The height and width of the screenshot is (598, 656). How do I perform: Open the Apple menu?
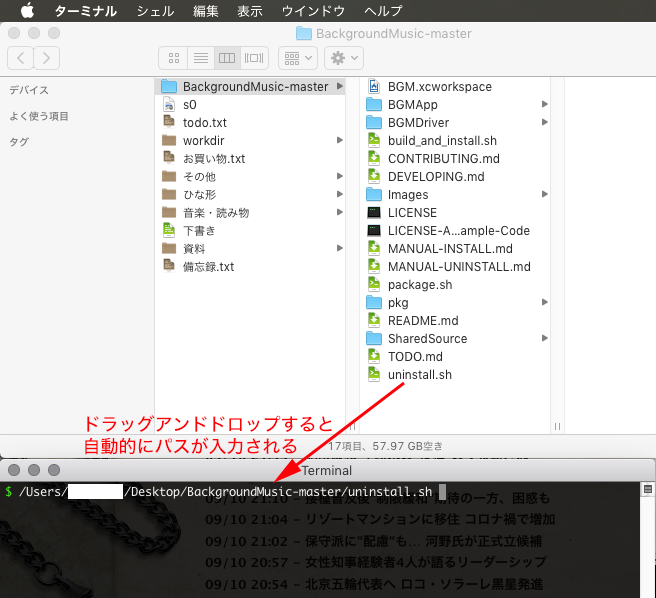click(28, 10)
